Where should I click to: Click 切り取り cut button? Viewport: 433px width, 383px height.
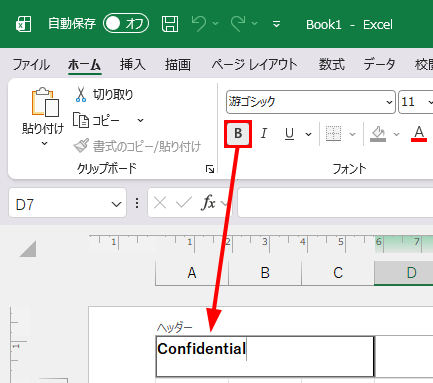click(x=104, y=94)
